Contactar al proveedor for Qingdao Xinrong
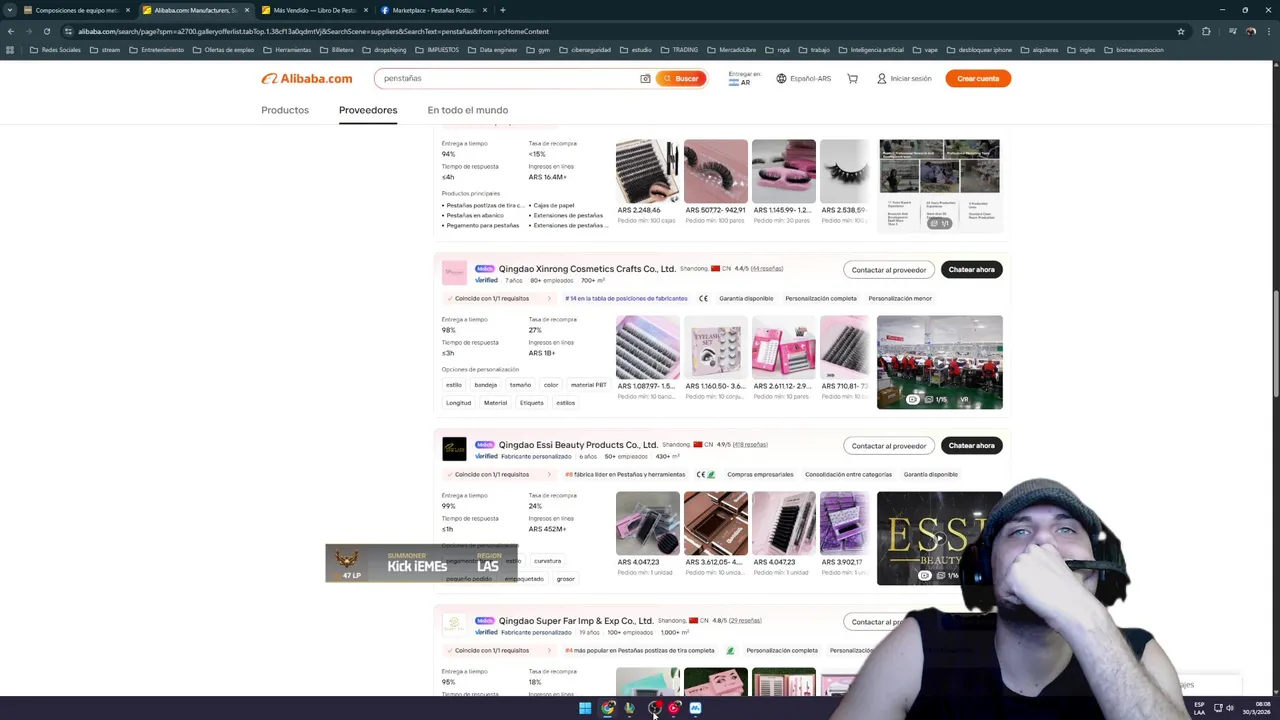This screenshot has width=1280, height=720. (889, 269)
